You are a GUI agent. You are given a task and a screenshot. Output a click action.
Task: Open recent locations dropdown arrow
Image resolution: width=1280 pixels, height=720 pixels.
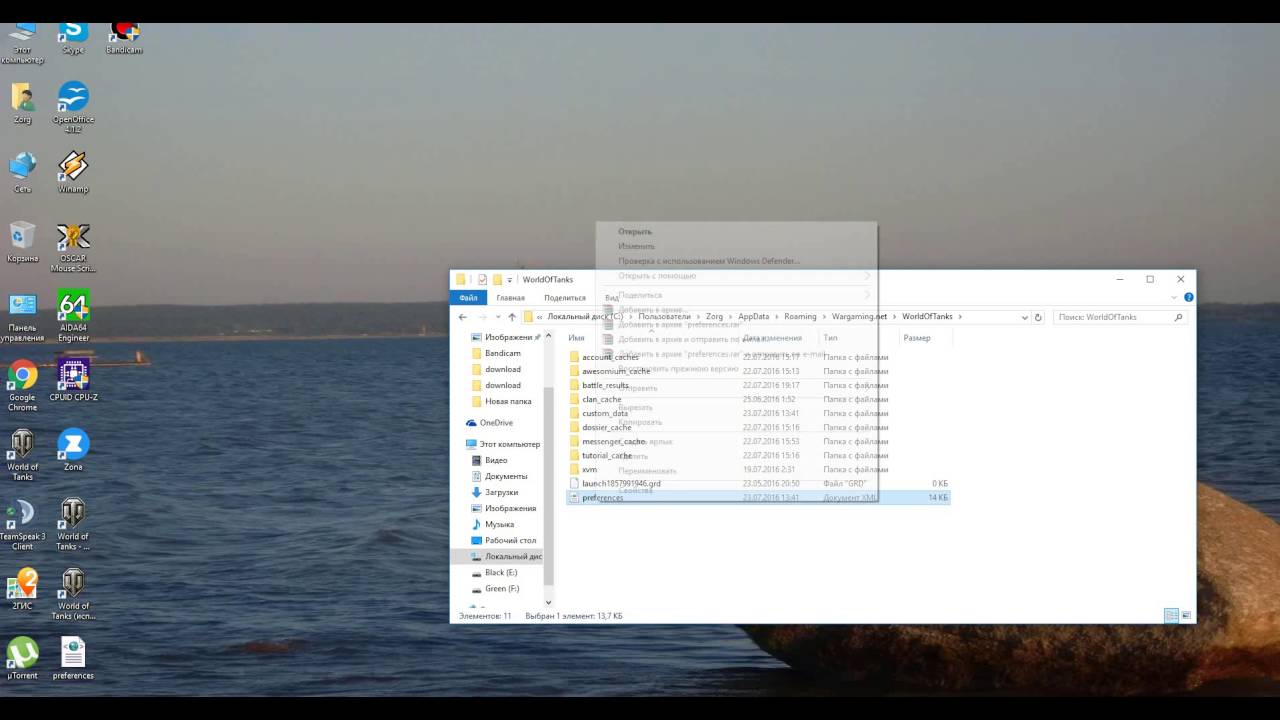tap(497, 317)
